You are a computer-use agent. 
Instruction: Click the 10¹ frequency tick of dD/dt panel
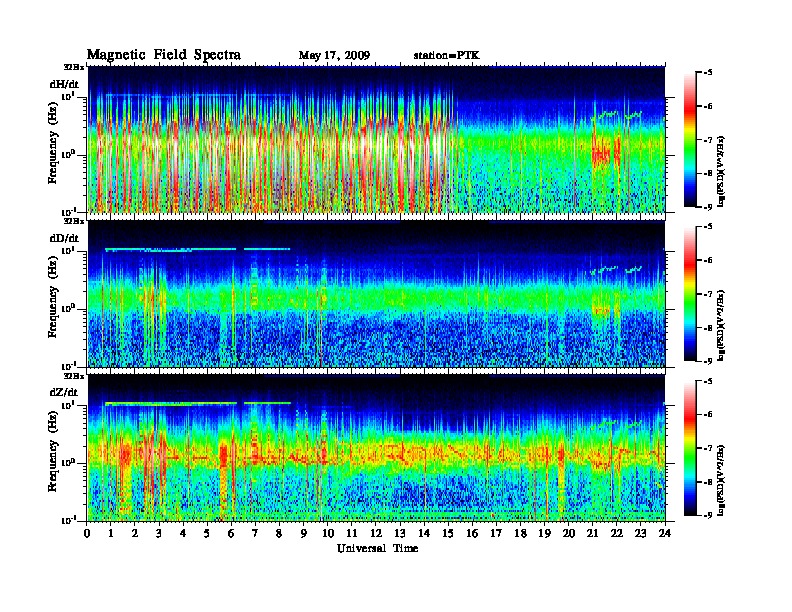tap(68, 250)
